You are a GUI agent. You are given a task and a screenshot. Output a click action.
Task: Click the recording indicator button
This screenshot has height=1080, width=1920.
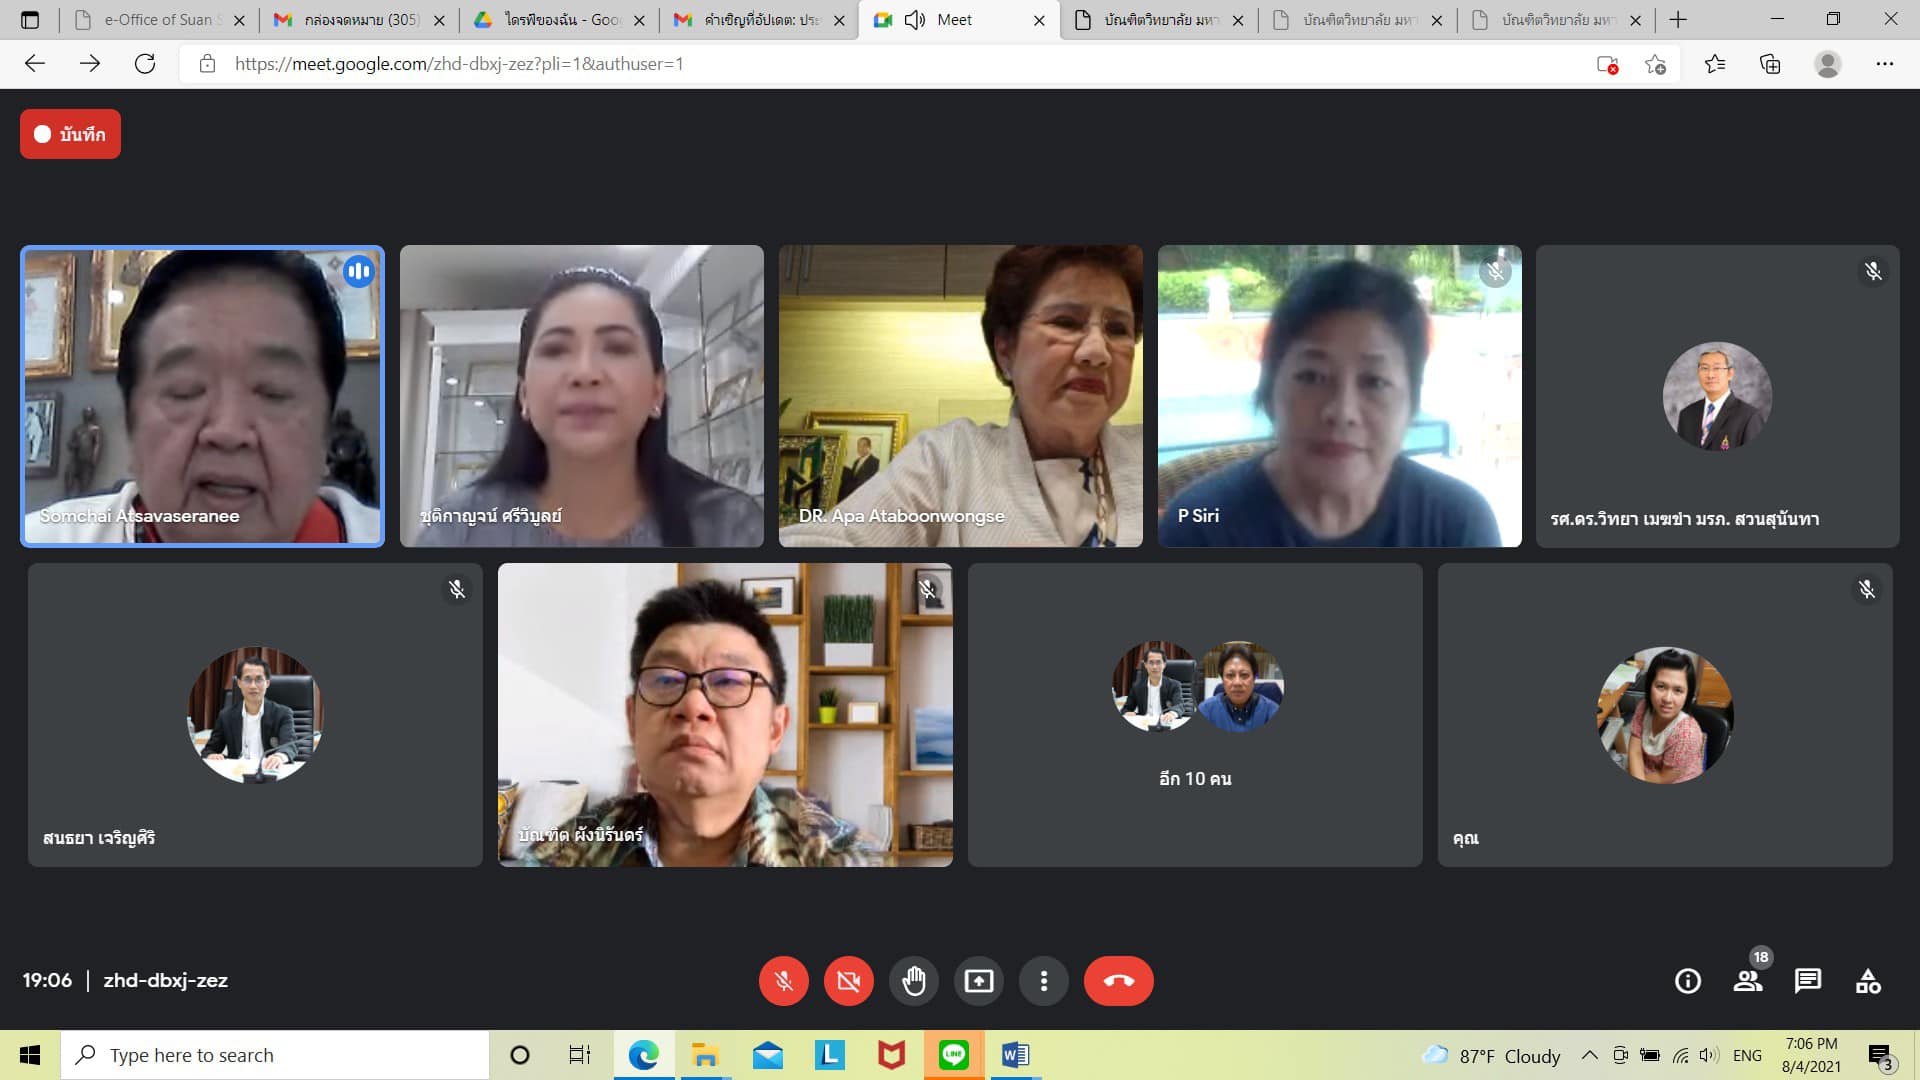pyautogui.click(x=70, y=134)
